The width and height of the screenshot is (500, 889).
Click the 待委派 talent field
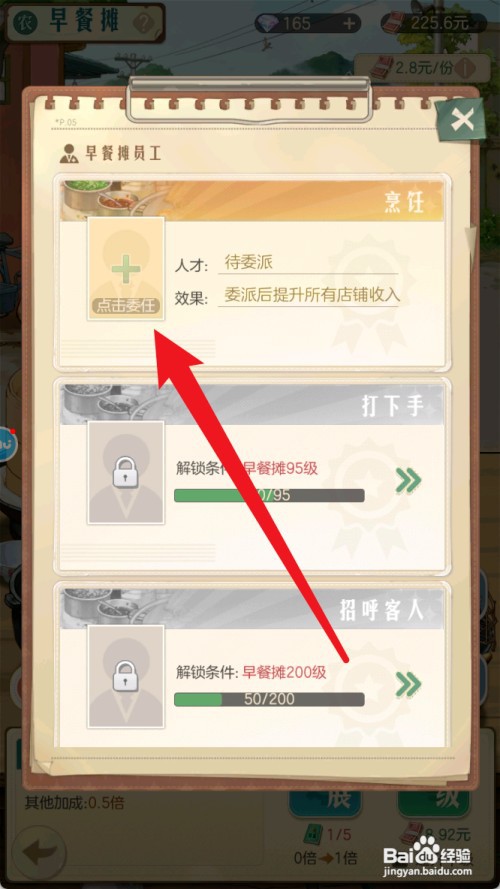[x=308, y=264]
